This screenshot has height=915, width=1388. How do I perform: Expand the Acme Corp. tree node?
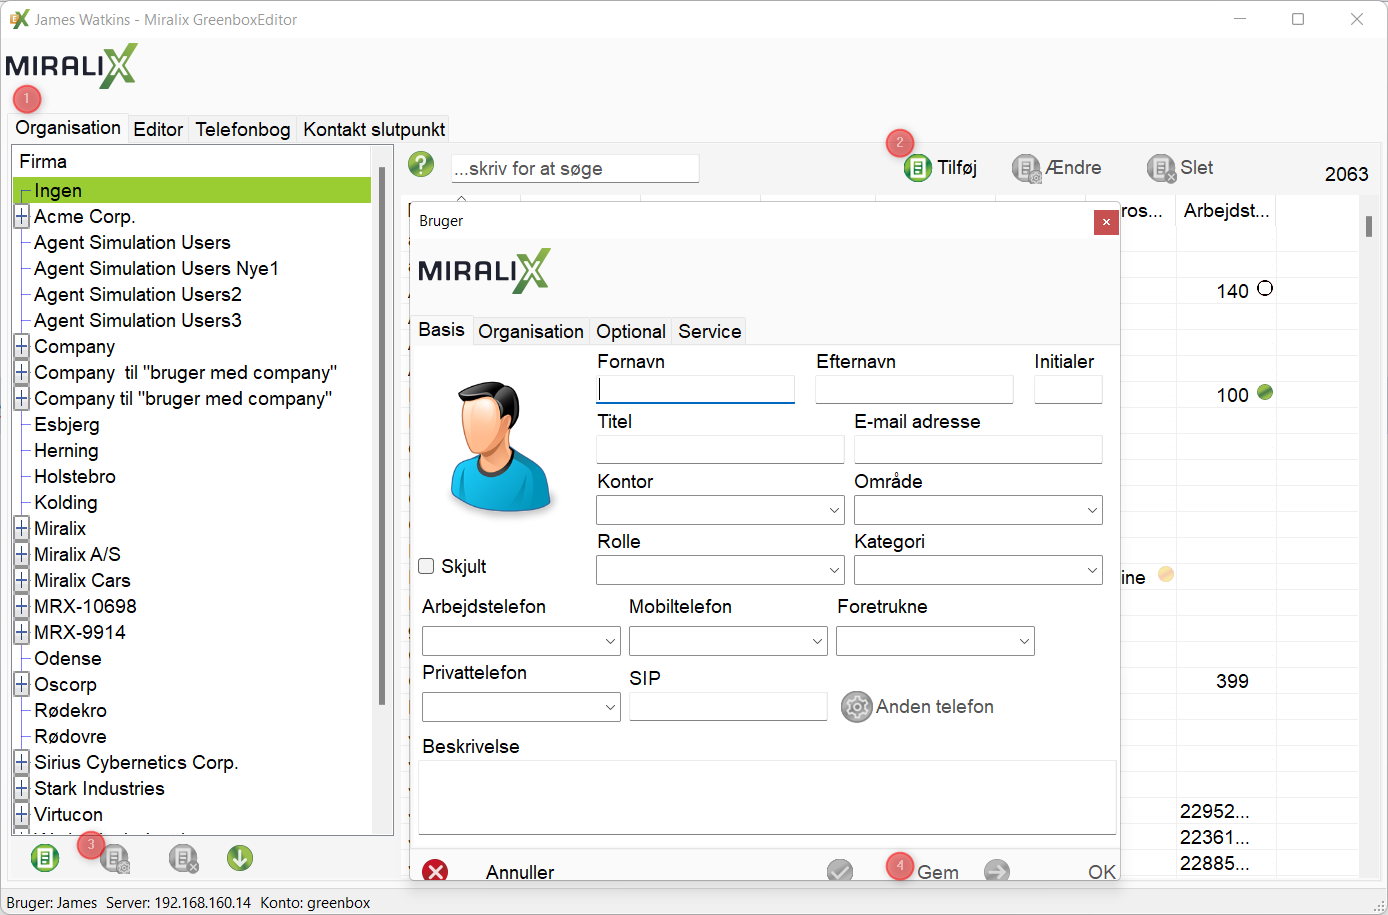coord(21,217)
